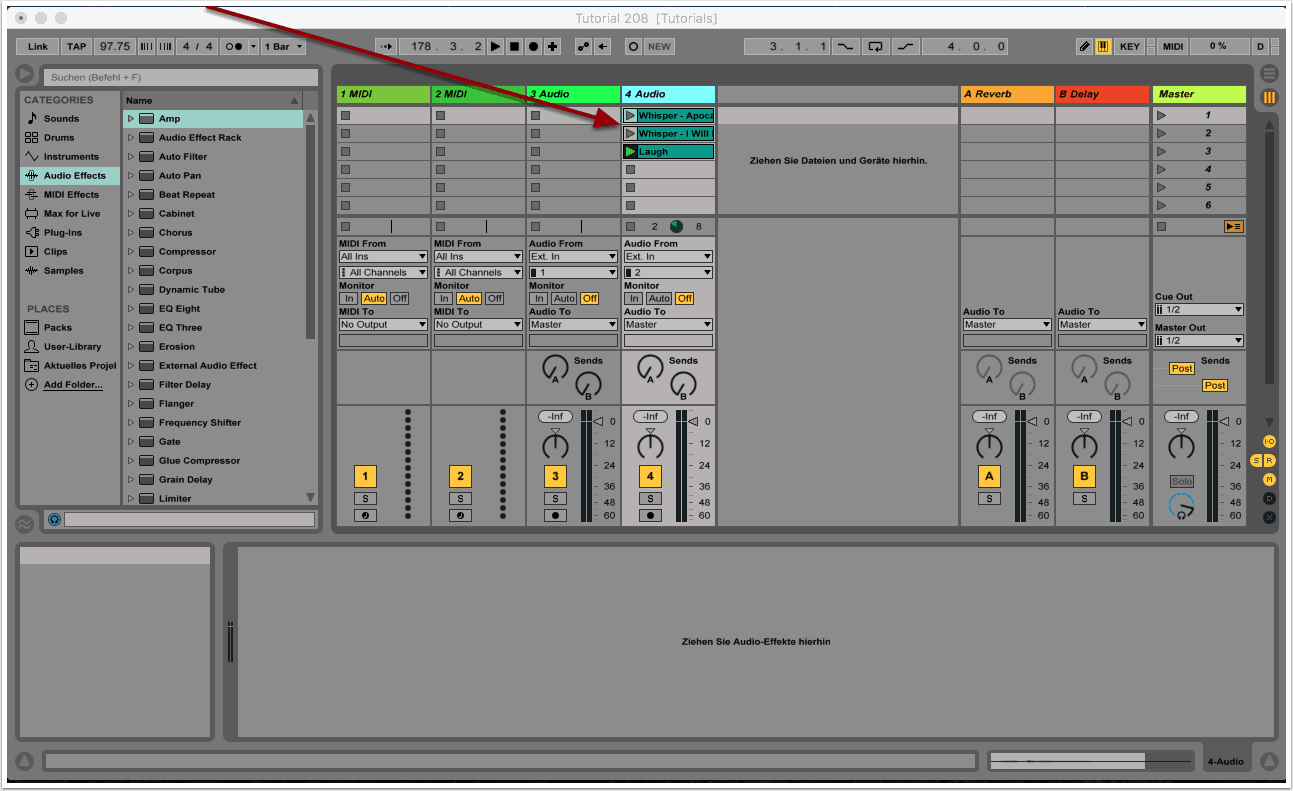Launch the Laugh clip in track 4

pos(630,152)
